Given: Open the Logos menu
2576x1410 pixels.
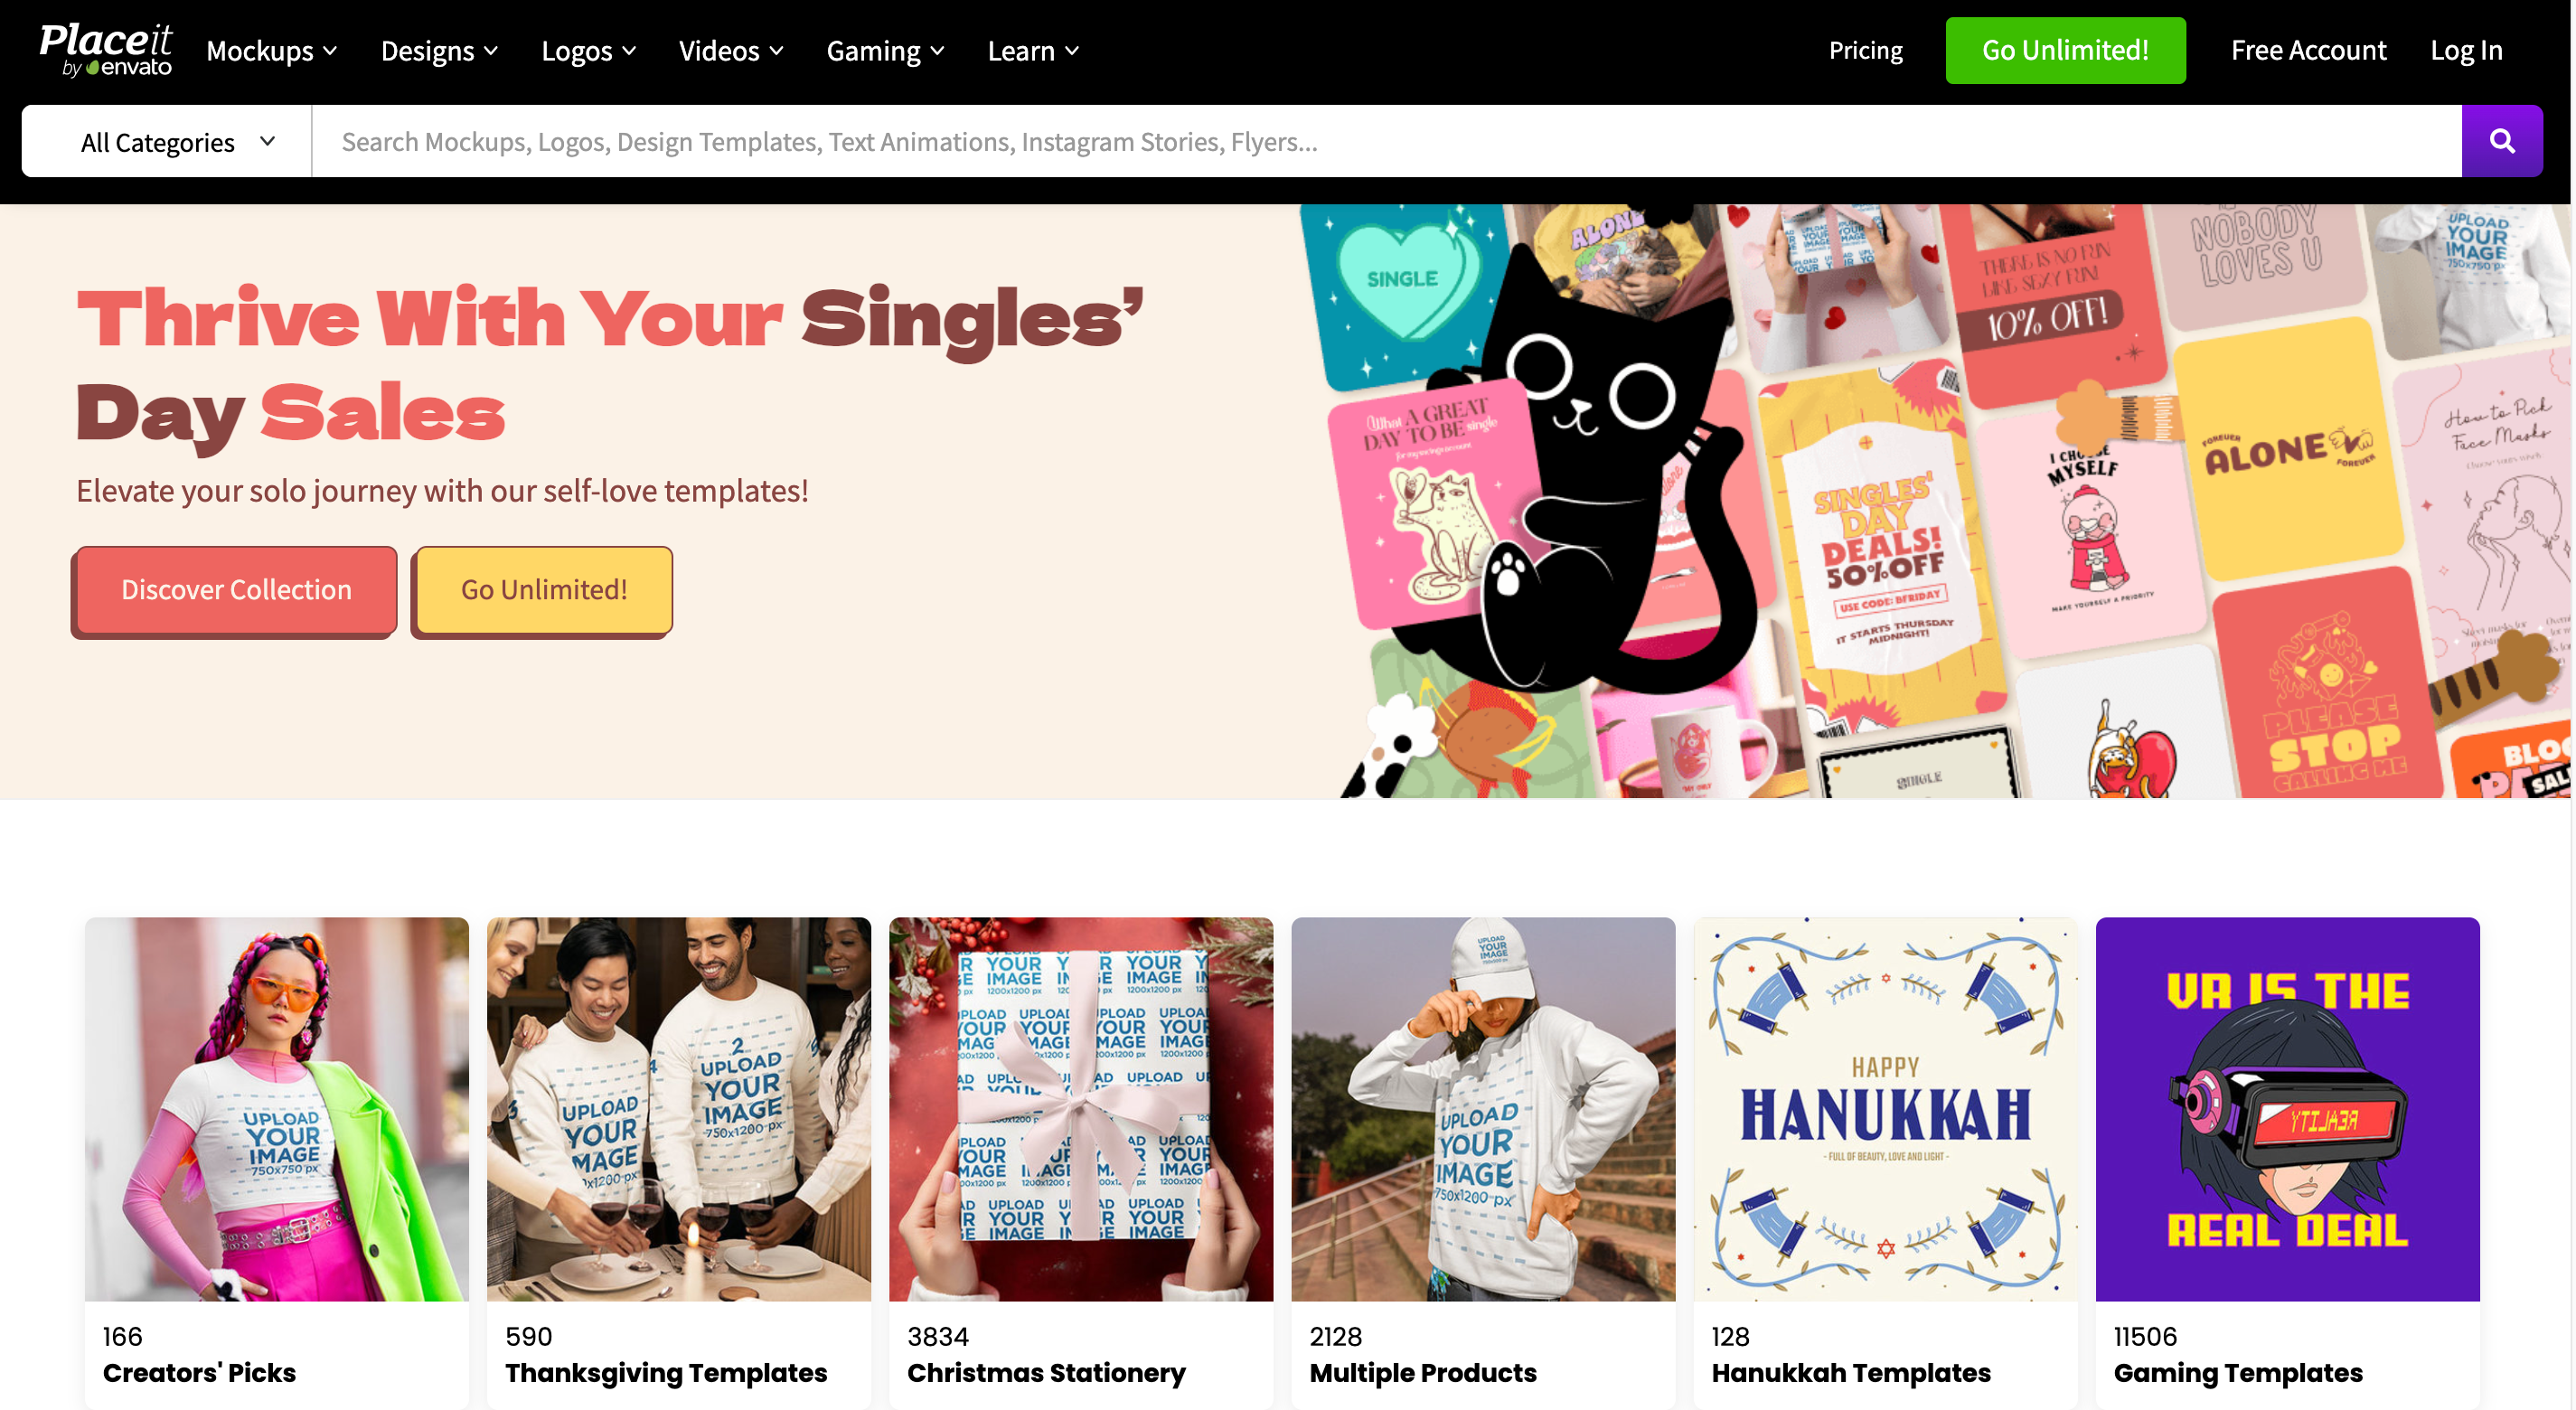Looking at the screenshot, I should tap(588, 50).
